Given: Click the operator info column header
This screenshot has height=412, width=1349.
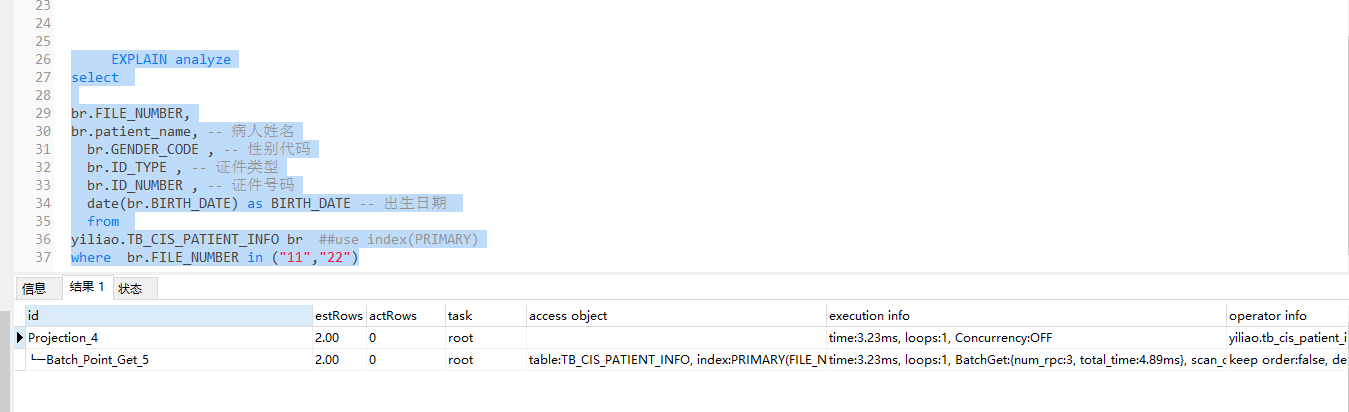Looking at the screenshot, I should pos(1267,315).
